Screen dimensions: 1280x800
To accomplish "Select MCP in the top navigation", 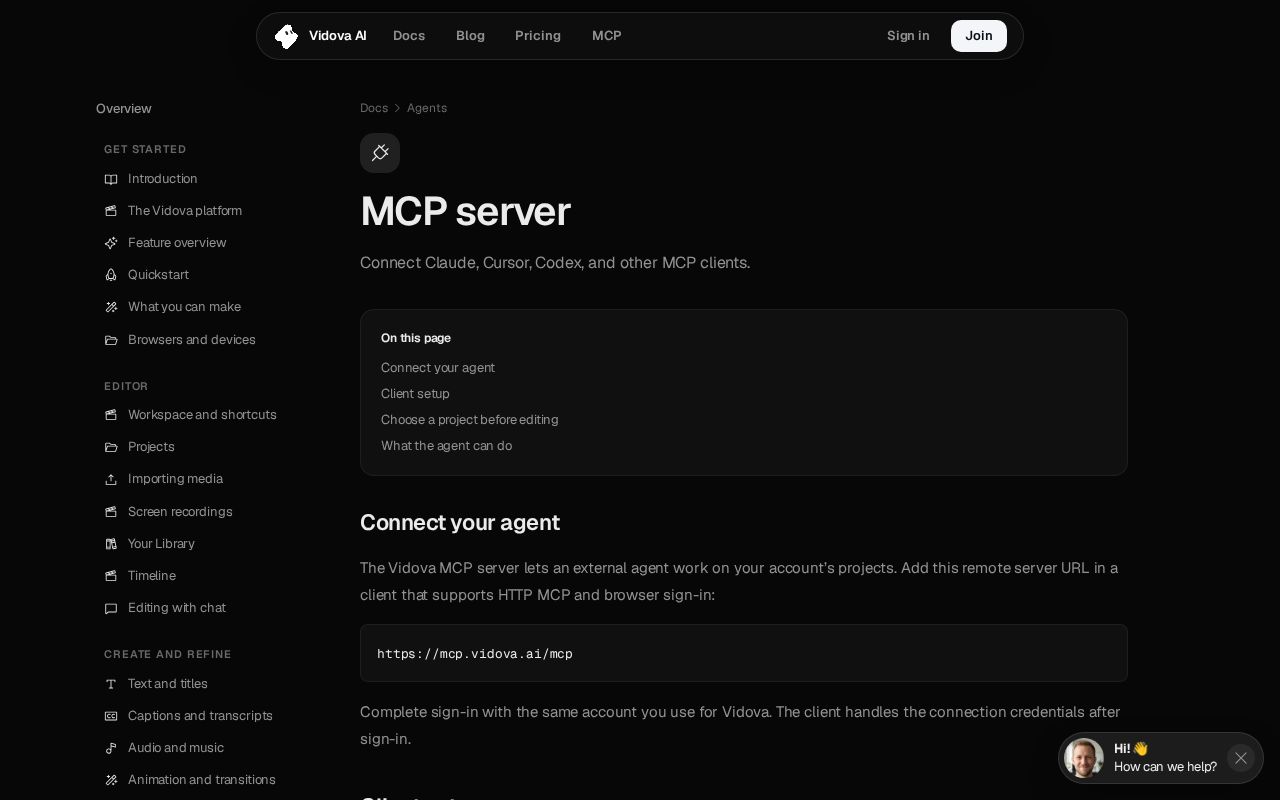I will (x=607, y=36).
